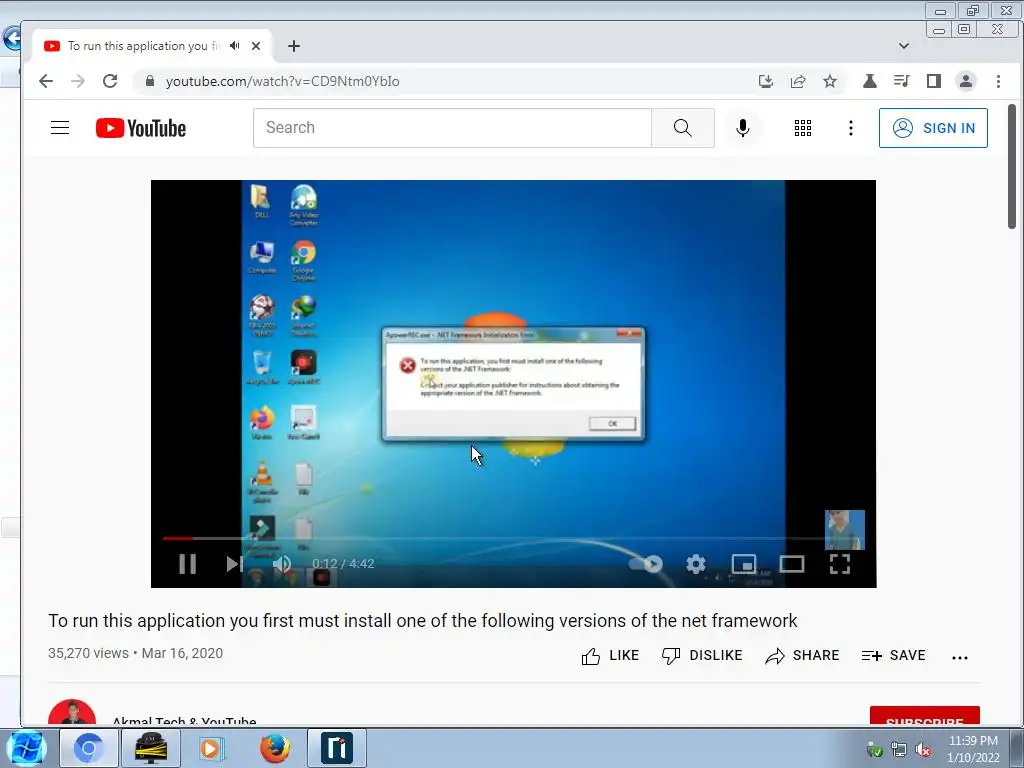Dislike this video
1024x768 pixels.
[x=702, y=656]
